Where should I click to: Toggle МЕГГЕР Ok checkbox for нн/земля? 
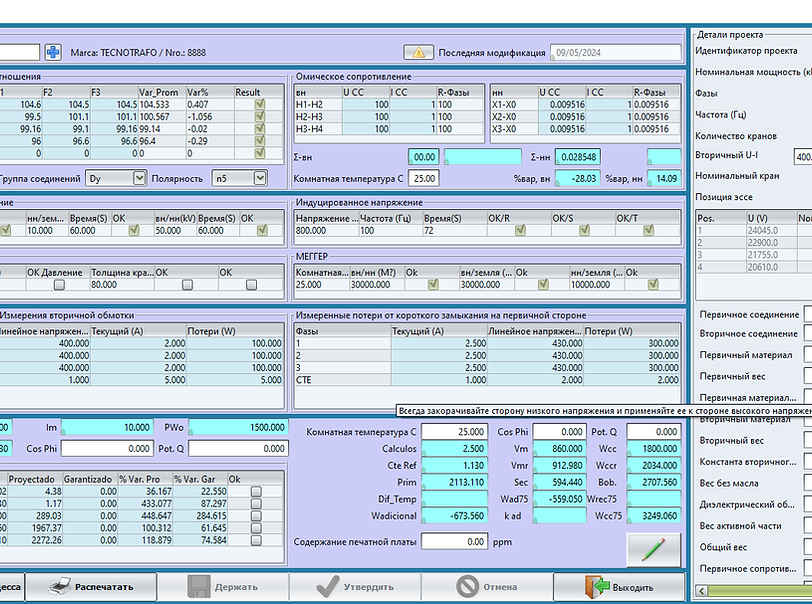(653, 284)
